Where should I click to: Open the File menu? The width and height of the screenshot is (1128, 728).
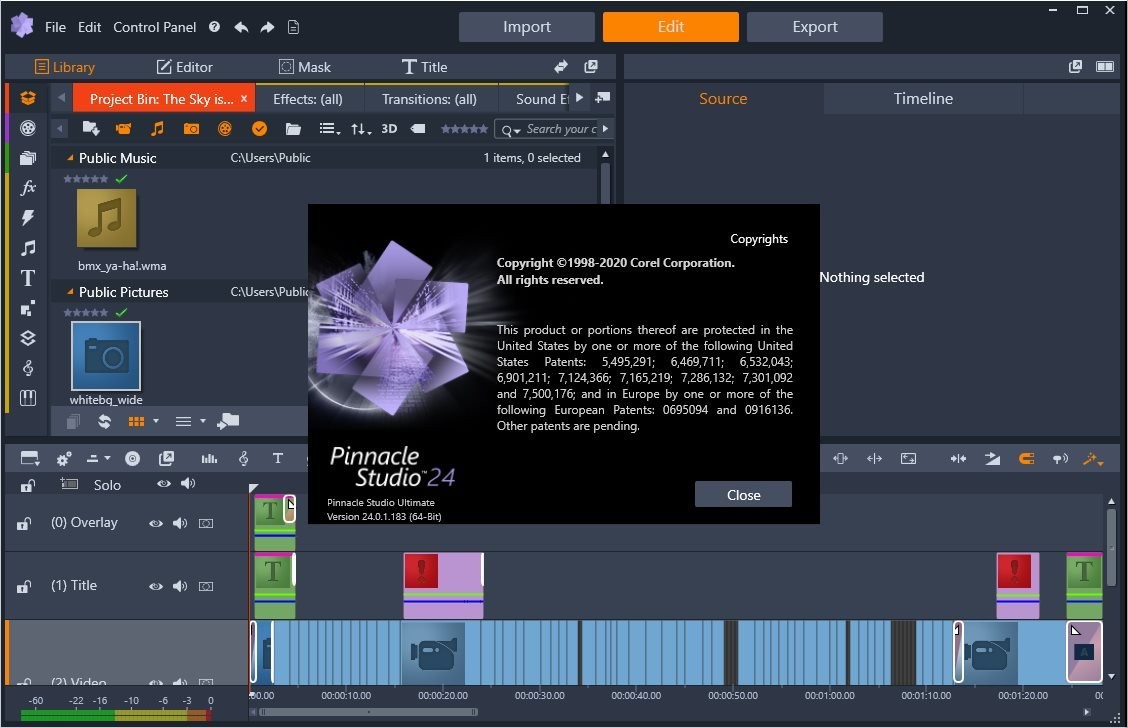55,27
